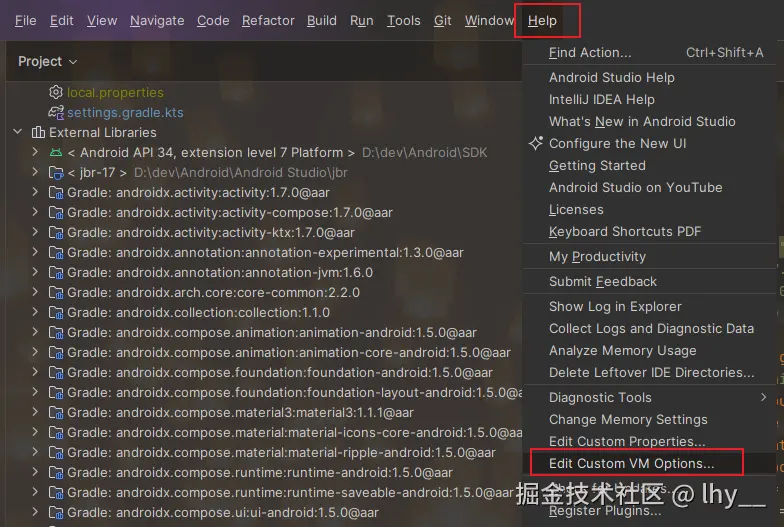Image resolution: width=784 pixels, height=527 pixels.
Task: Choose Edit Custom VM Options...
Action: click(649, 464)
